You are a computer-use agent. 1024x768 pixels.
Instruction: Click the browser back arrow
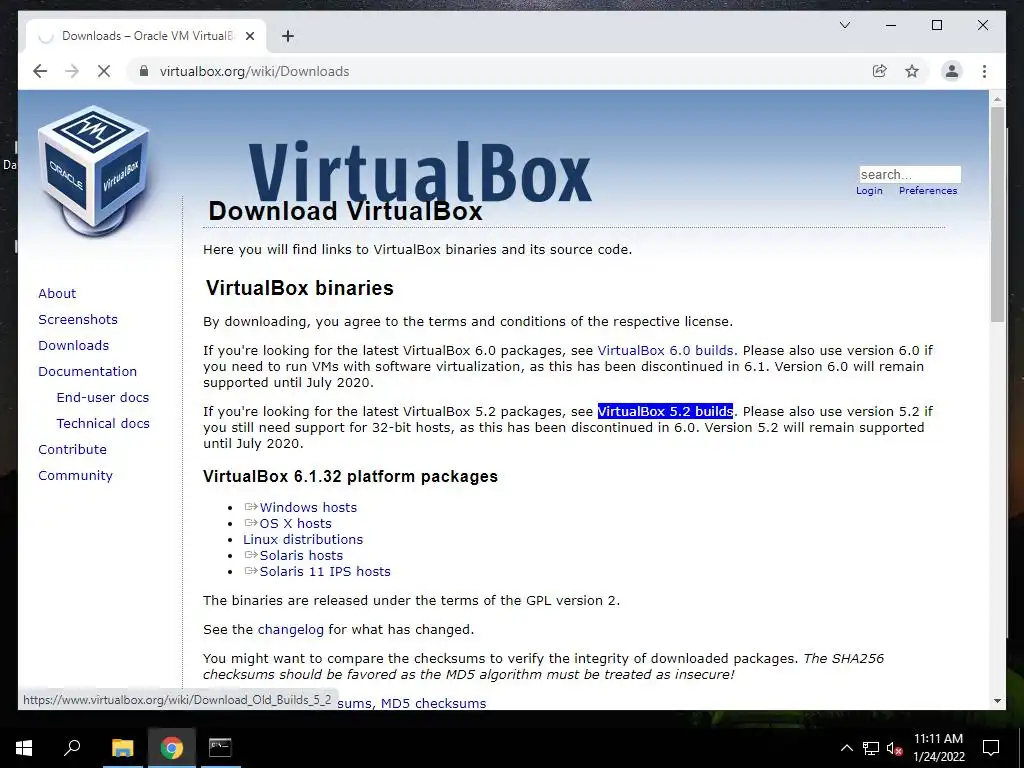(40, 71)
